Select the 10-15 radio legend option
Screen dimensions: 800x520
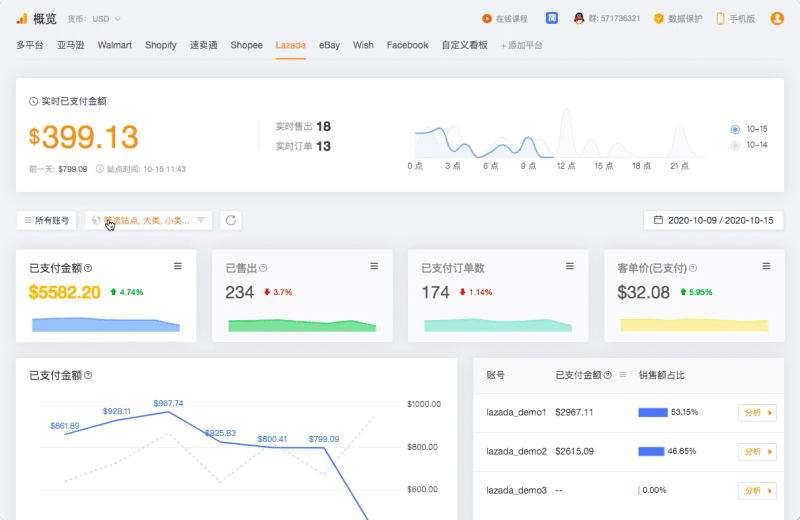tap(735, 129)
